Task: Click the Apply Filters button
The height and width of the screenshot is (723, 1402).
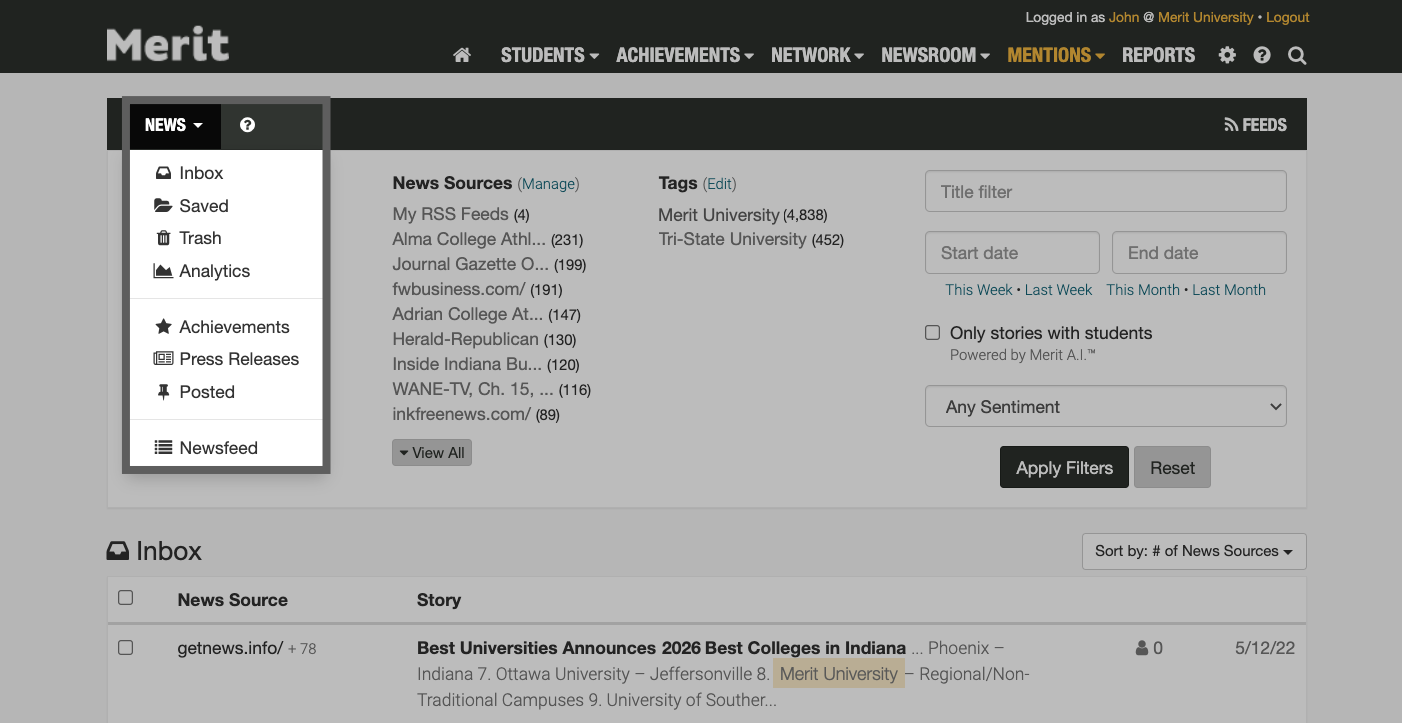Action: coord(1064,467)
